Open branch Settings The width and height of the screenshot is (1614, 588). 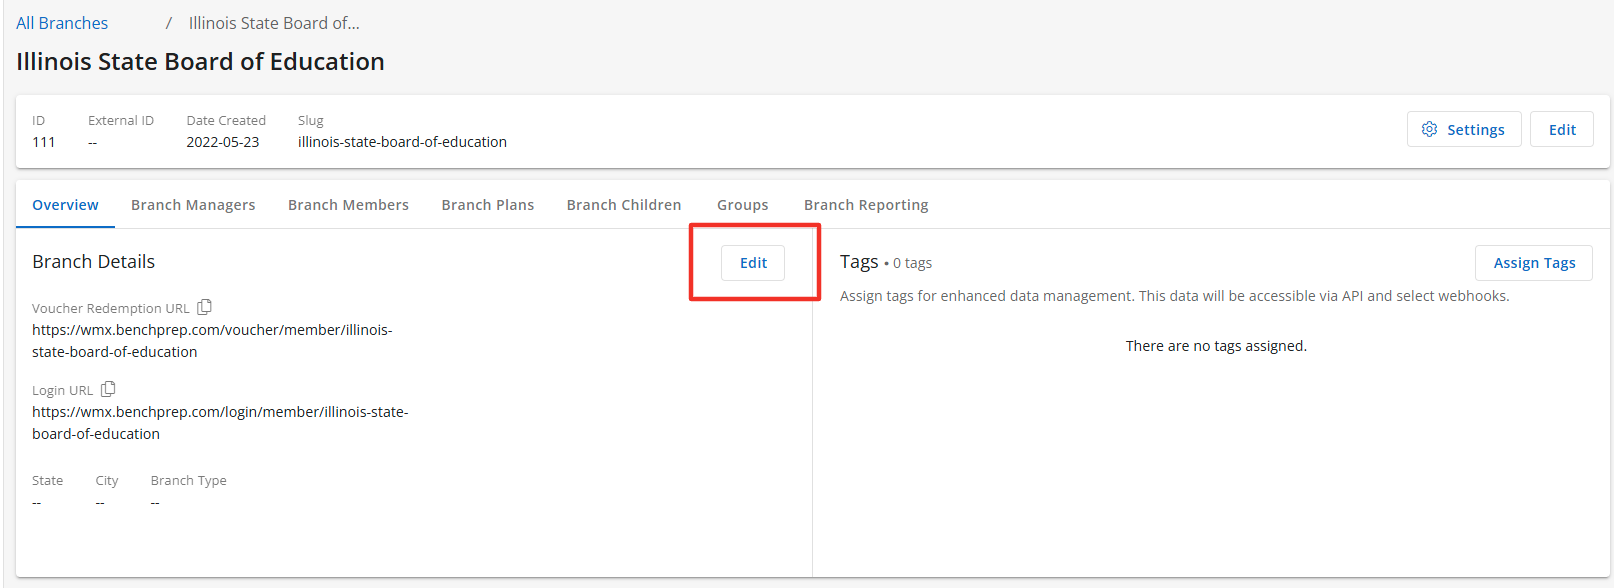pyautogui.click(x=1464, y=129)
